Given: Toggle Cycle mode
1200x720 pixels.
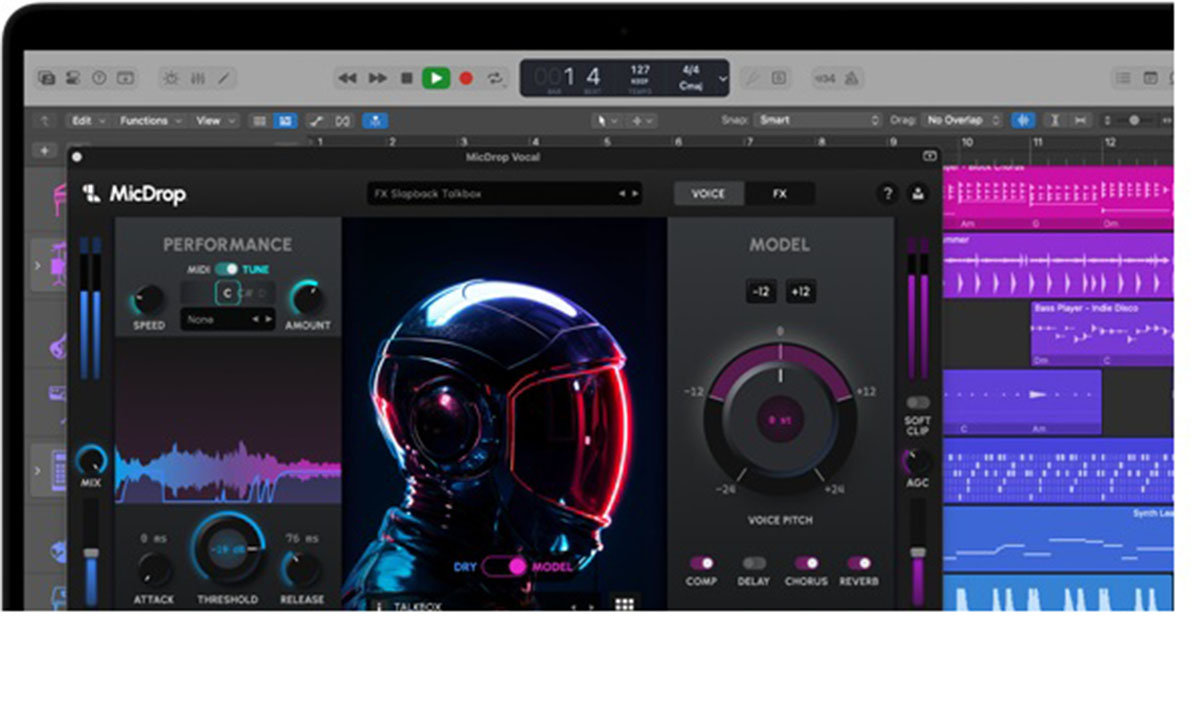Looking at the screenshot, I should pos(495,78).
